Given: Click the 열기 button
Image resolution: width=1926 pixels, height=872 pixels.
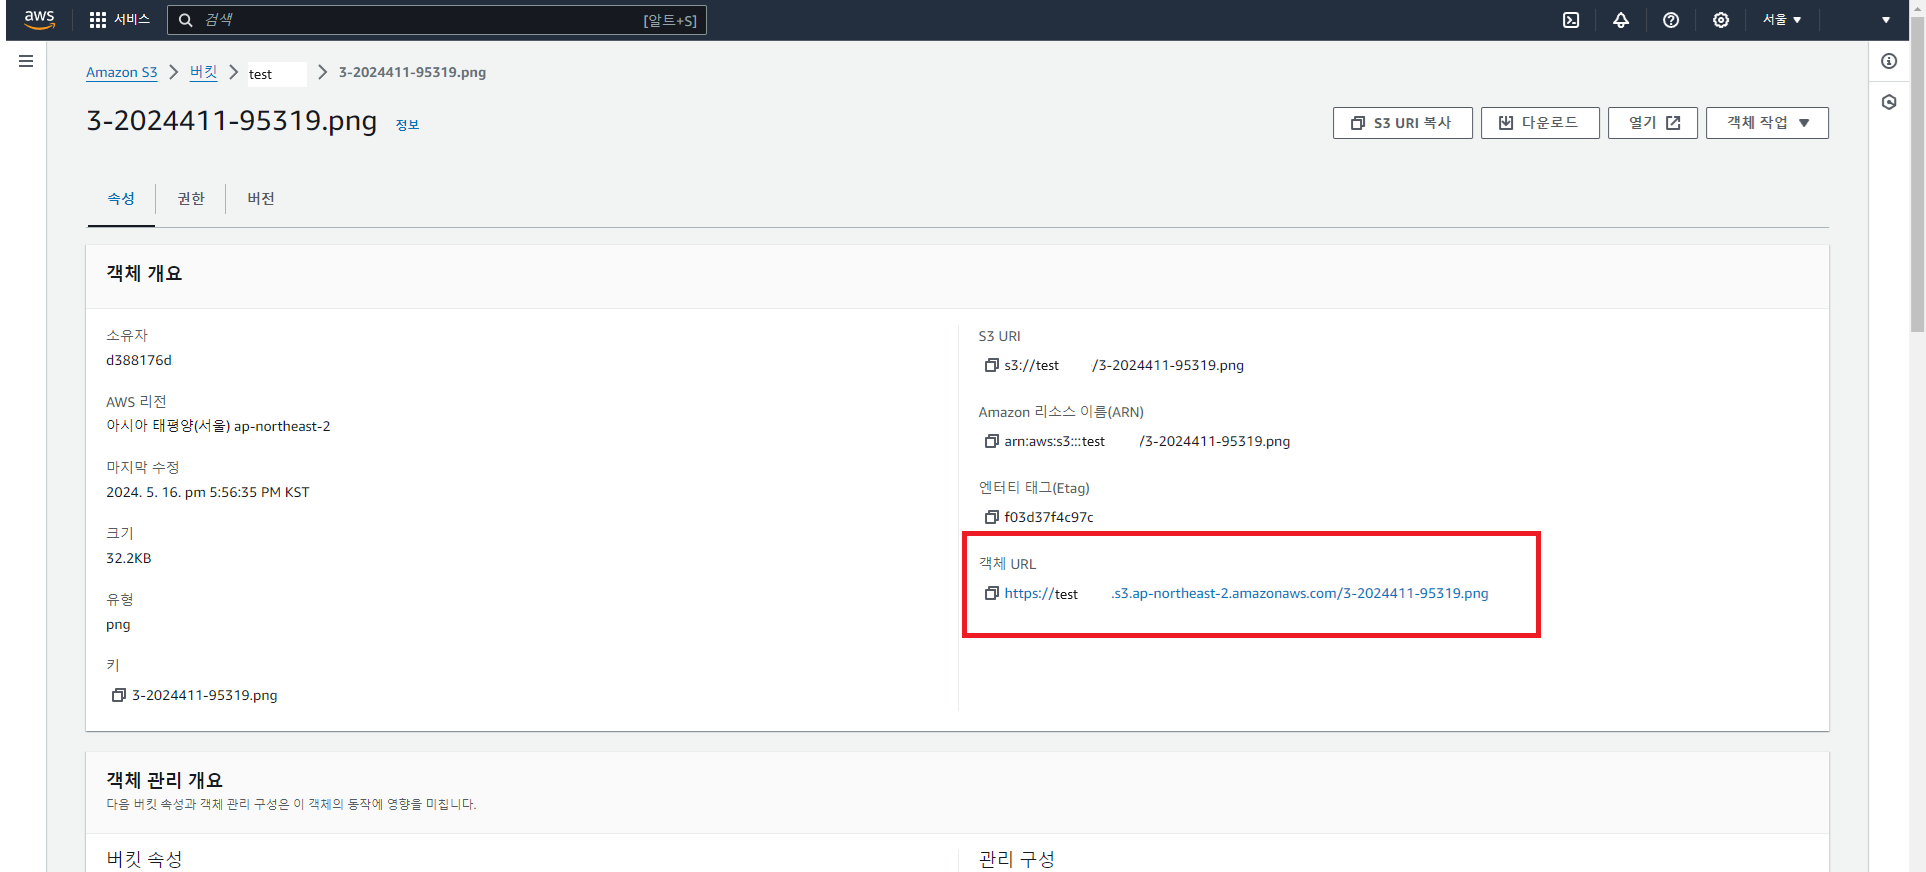Looking at the screenshot, I should 1652,123.
